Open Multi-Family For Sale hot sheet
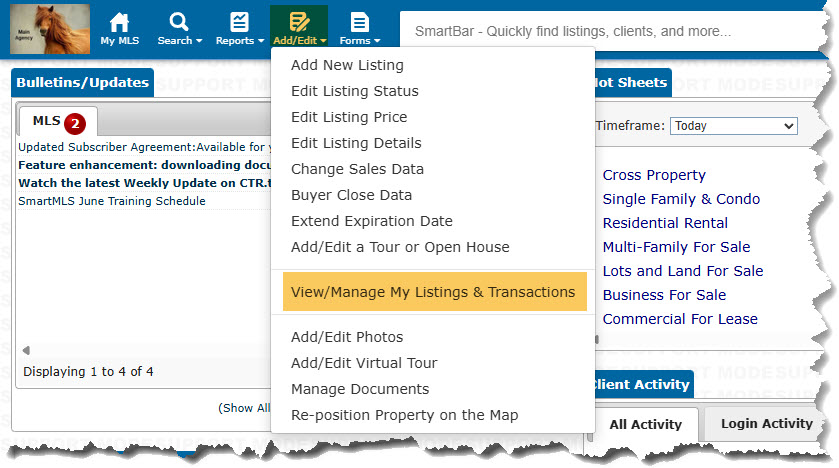This screenshot has height=468, width=839. [676, 247]
